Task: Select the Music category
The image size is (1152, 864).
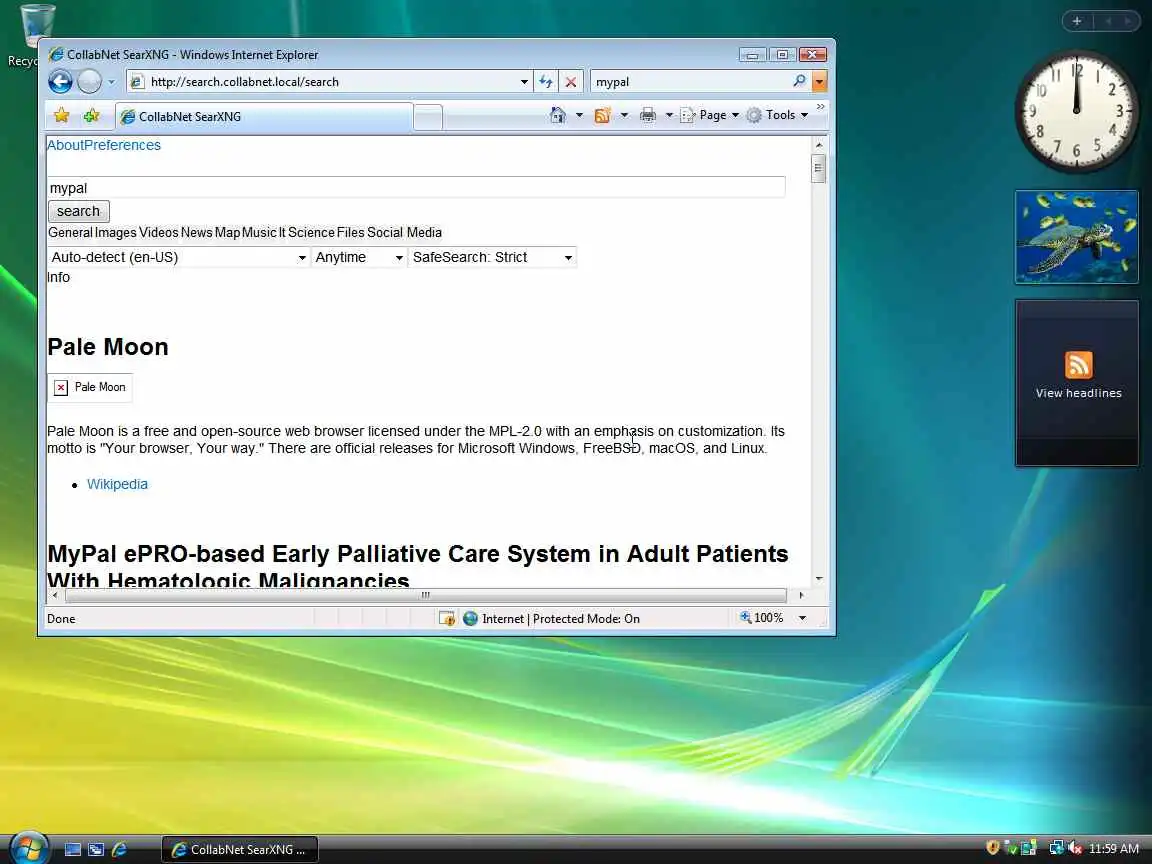Action: [x=259, y=233]
